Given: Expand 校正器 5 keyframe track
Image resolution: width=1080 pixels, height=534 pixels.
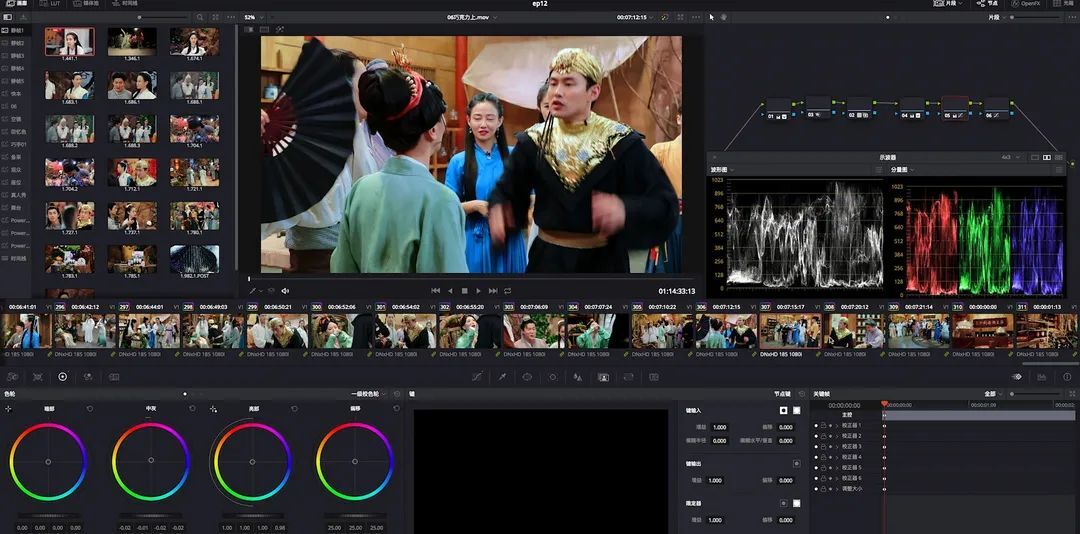Looking at the screenshot, I should pos(837,468).
